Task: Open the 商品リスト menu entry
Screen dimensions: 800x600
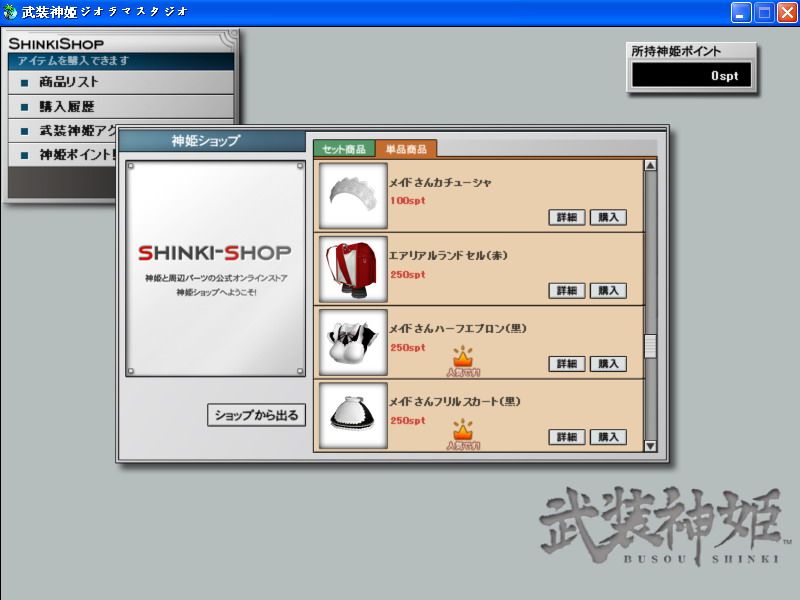Action: 121,82
